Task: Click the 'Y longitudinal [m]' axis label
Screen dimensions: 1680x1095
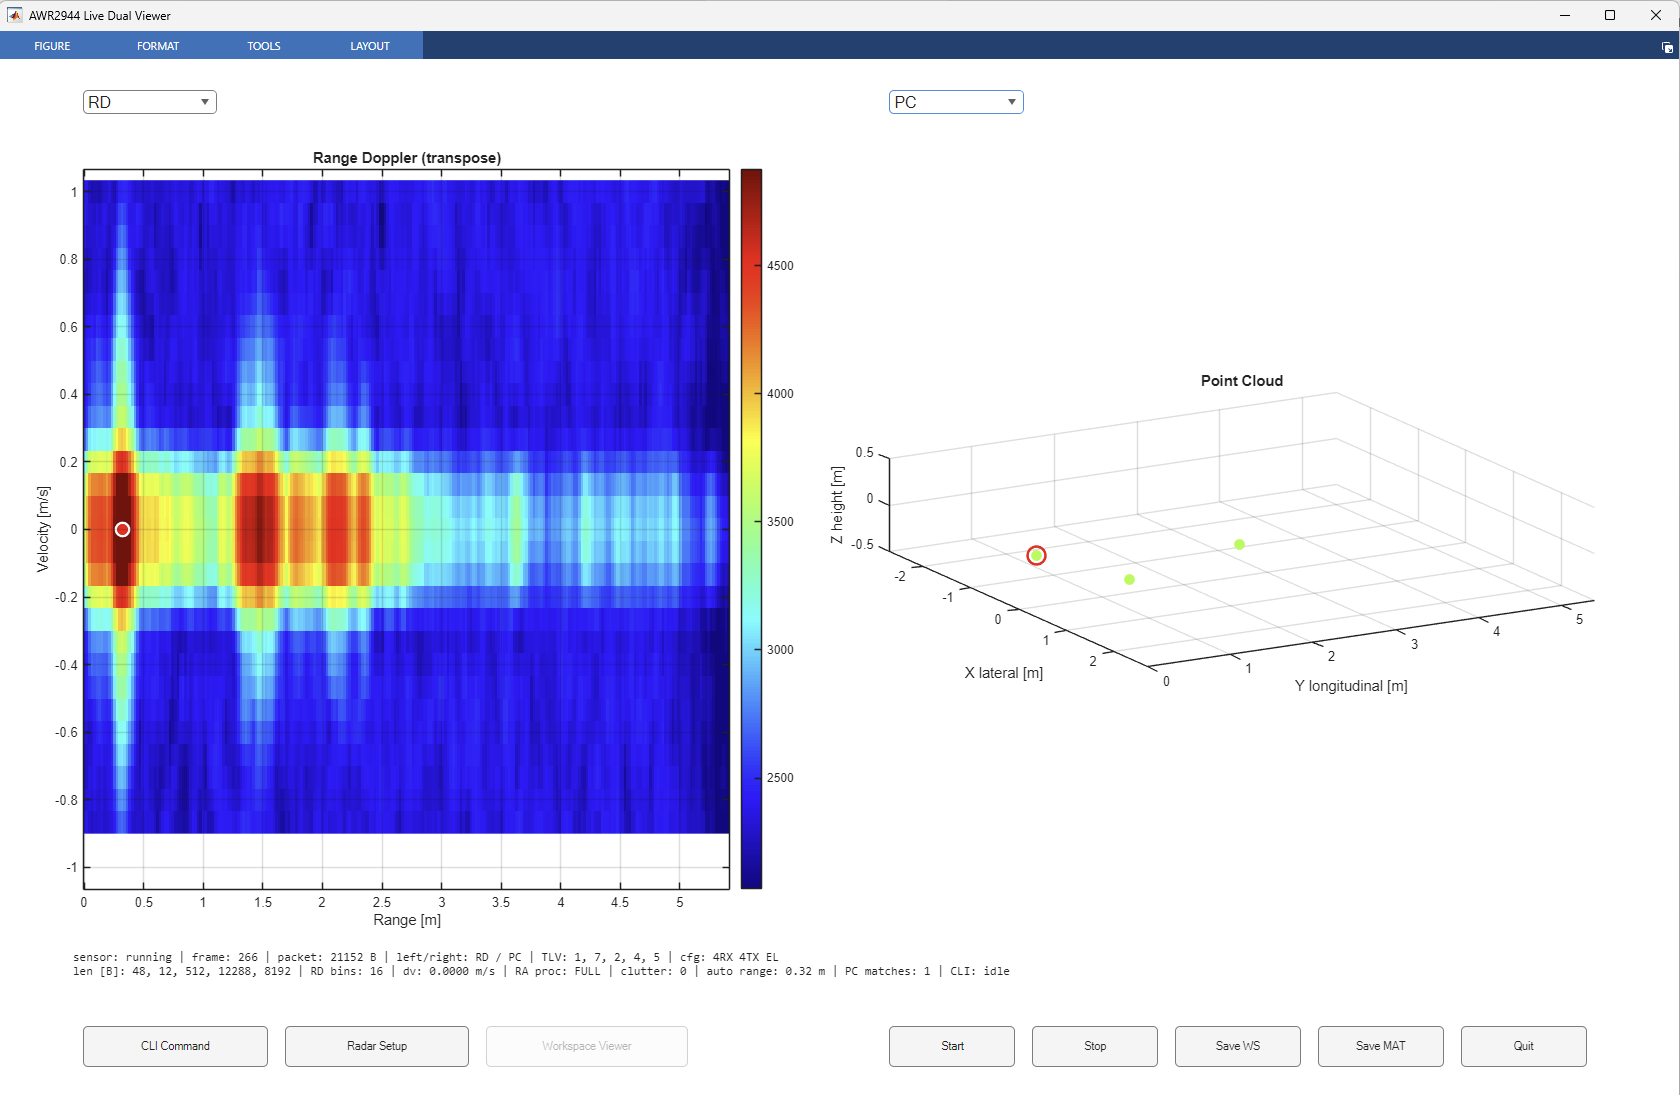Action: pyautogui.click(x=1351, y=686)
